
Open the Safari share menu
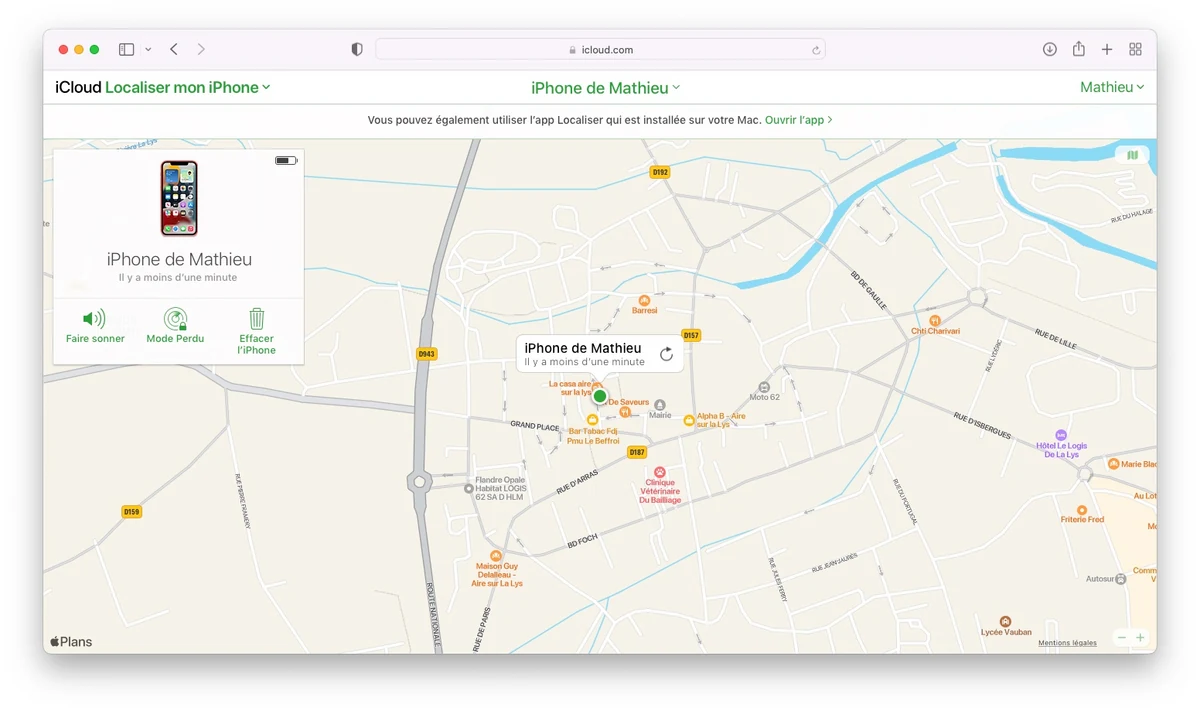click(x=1079, y=49)
